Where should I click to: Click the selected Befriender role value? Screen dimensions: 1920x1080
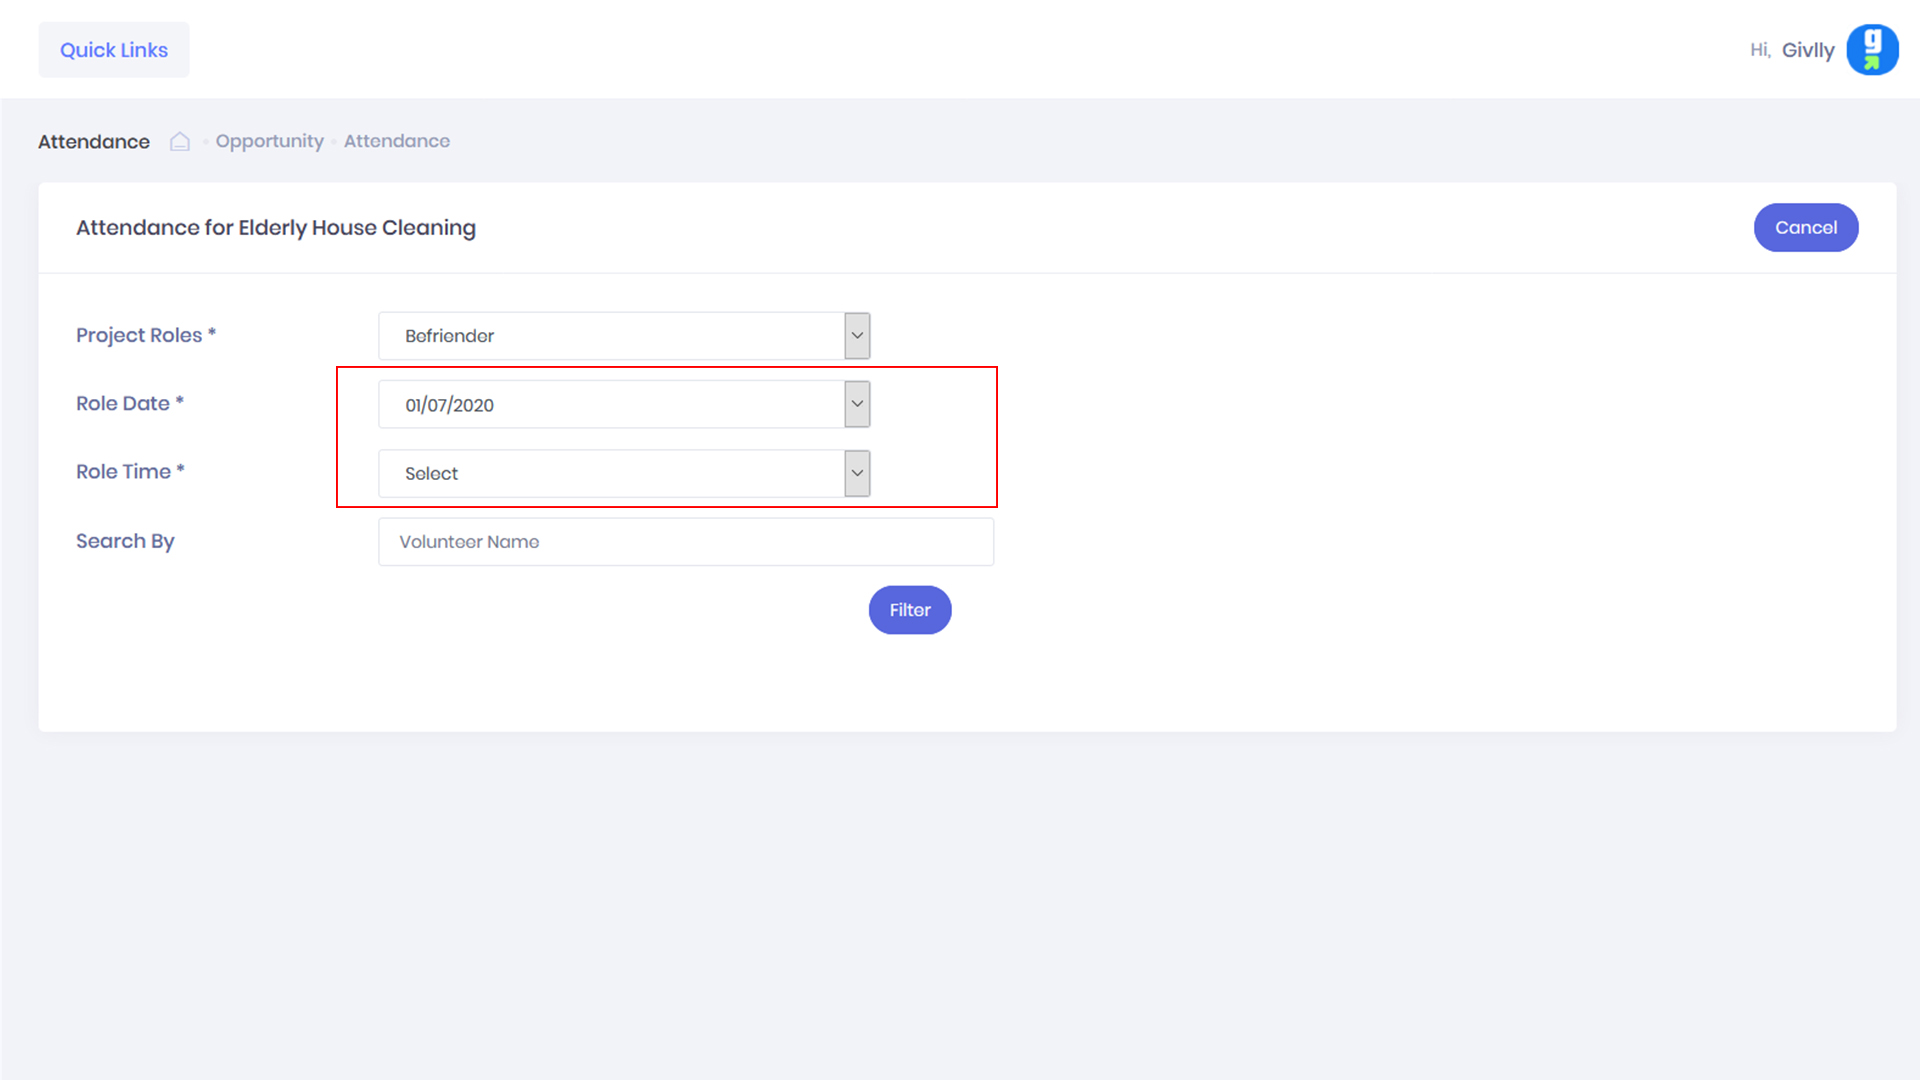tap(450, 336)
